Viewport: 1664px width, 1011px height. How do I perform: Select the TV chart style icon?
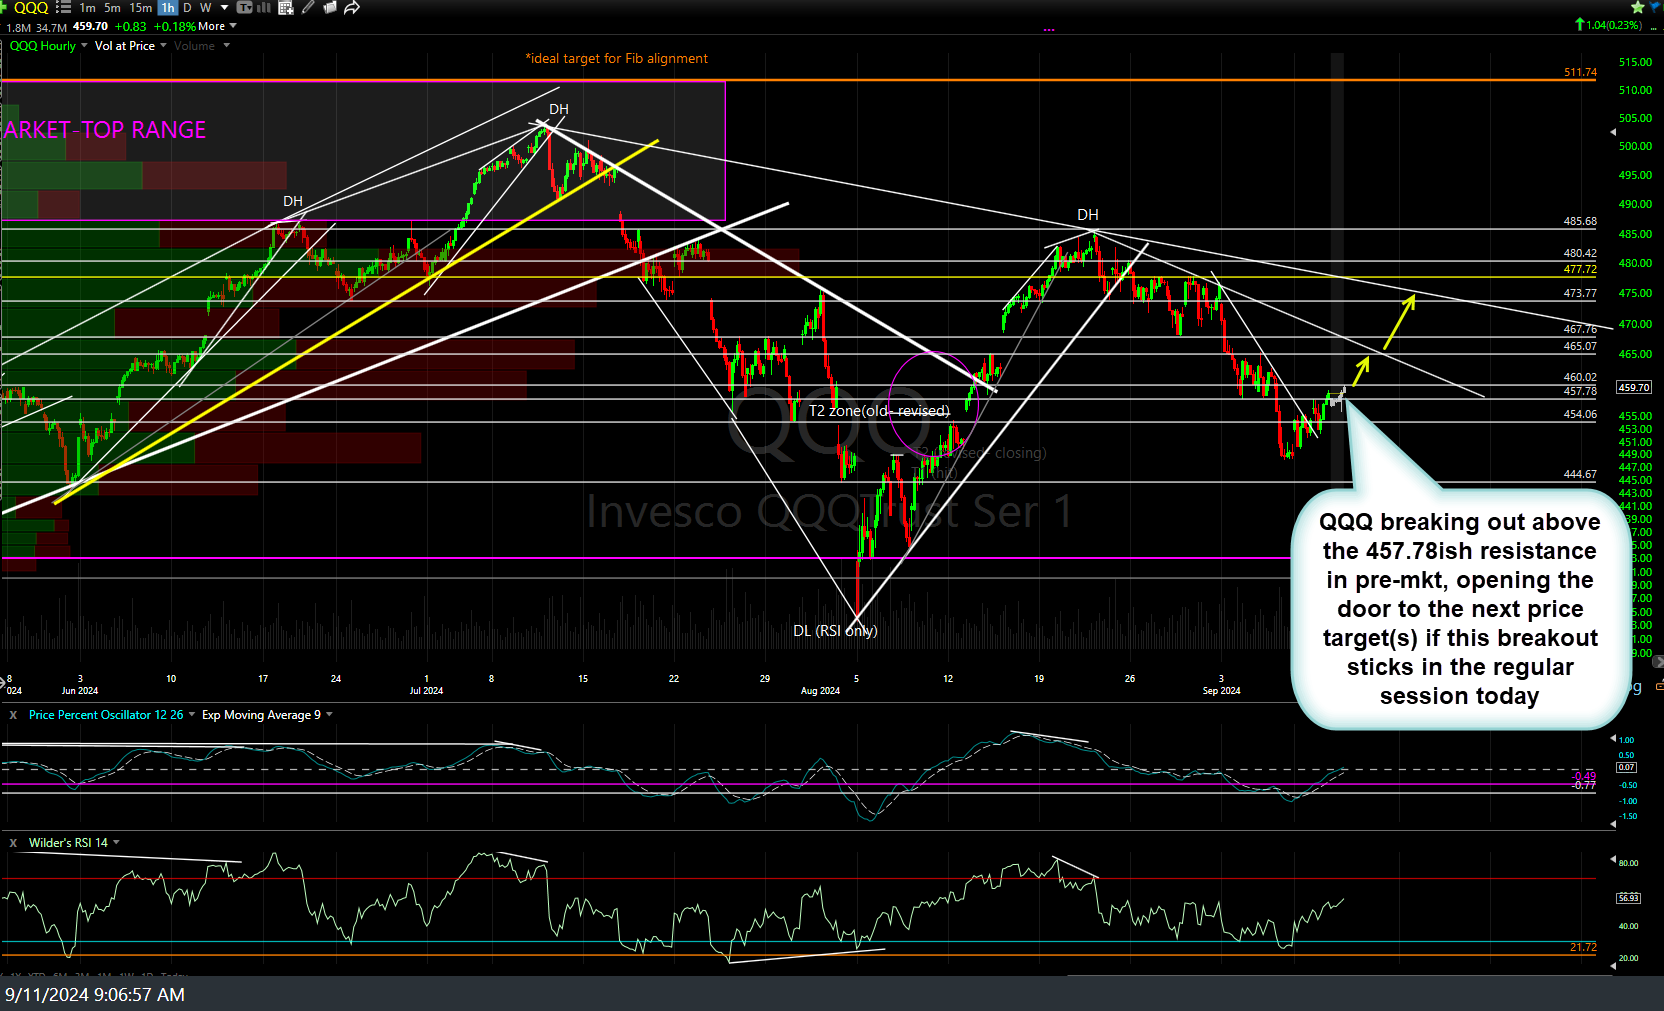[x=245, y=8]
